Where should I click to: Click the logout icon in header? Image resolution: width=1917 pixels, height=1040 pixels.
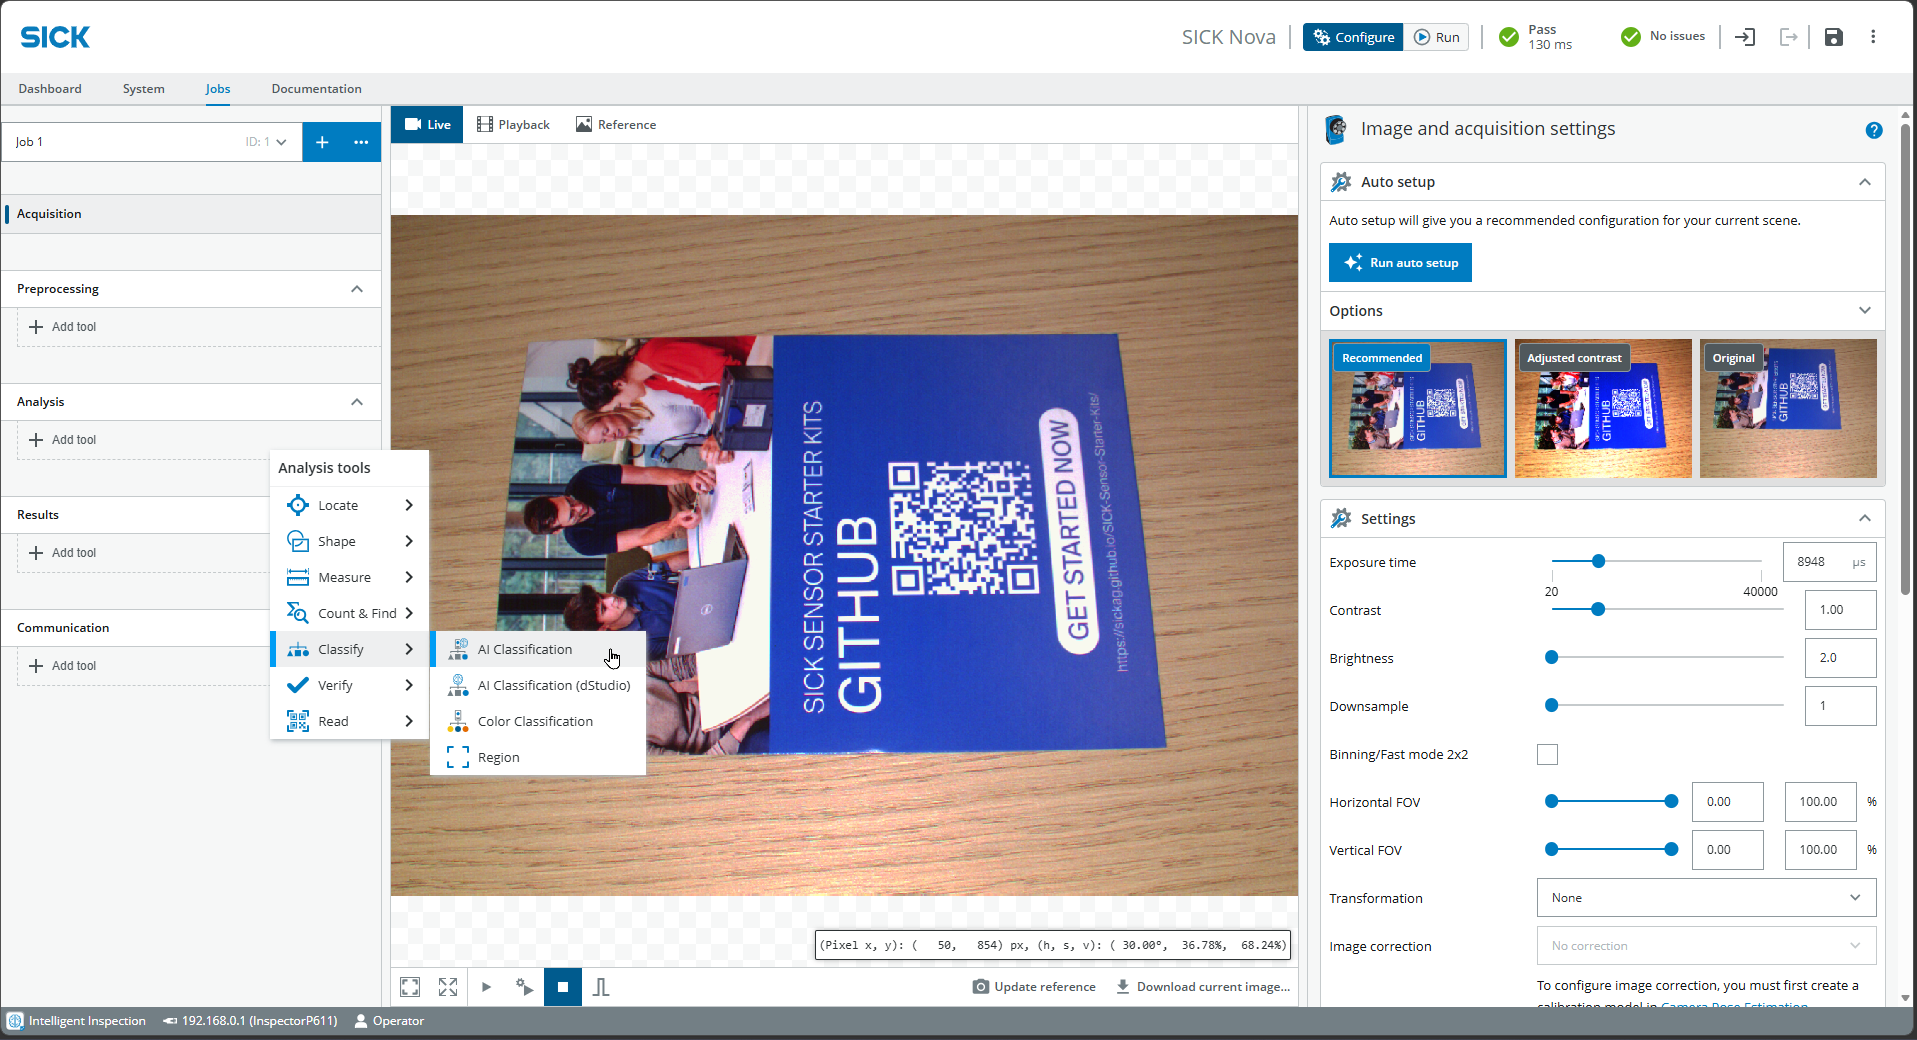pyautogui.click(x=1789, y=37)
